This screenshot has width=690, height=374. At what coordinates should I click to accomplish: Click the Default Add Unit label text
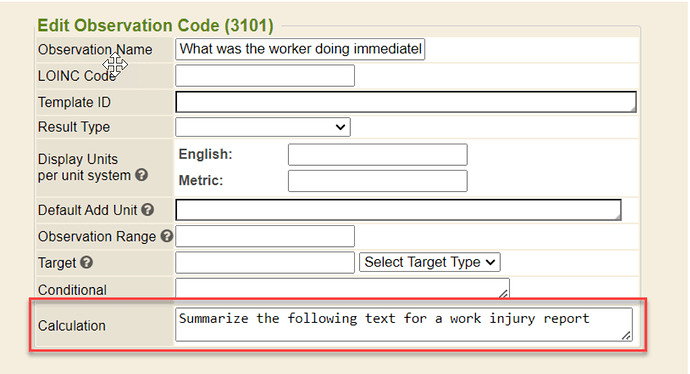pyautogui.click(x=88, y=210)
